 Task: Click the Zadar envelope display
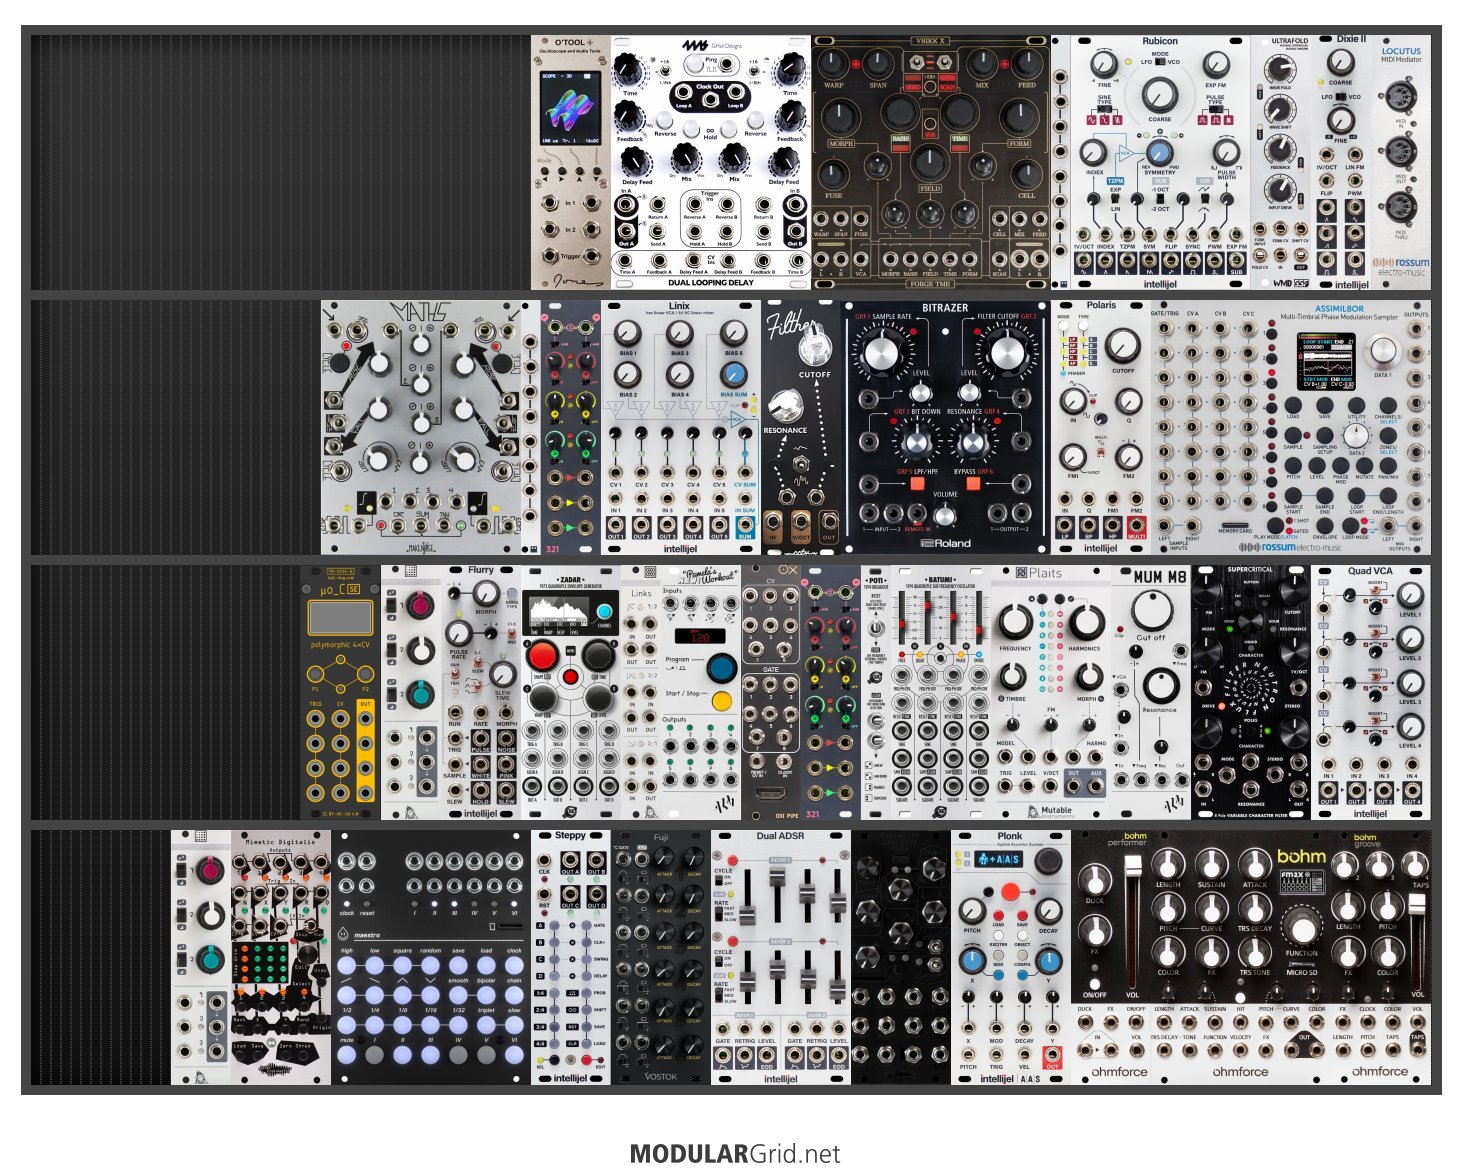(x=561, y=612)
